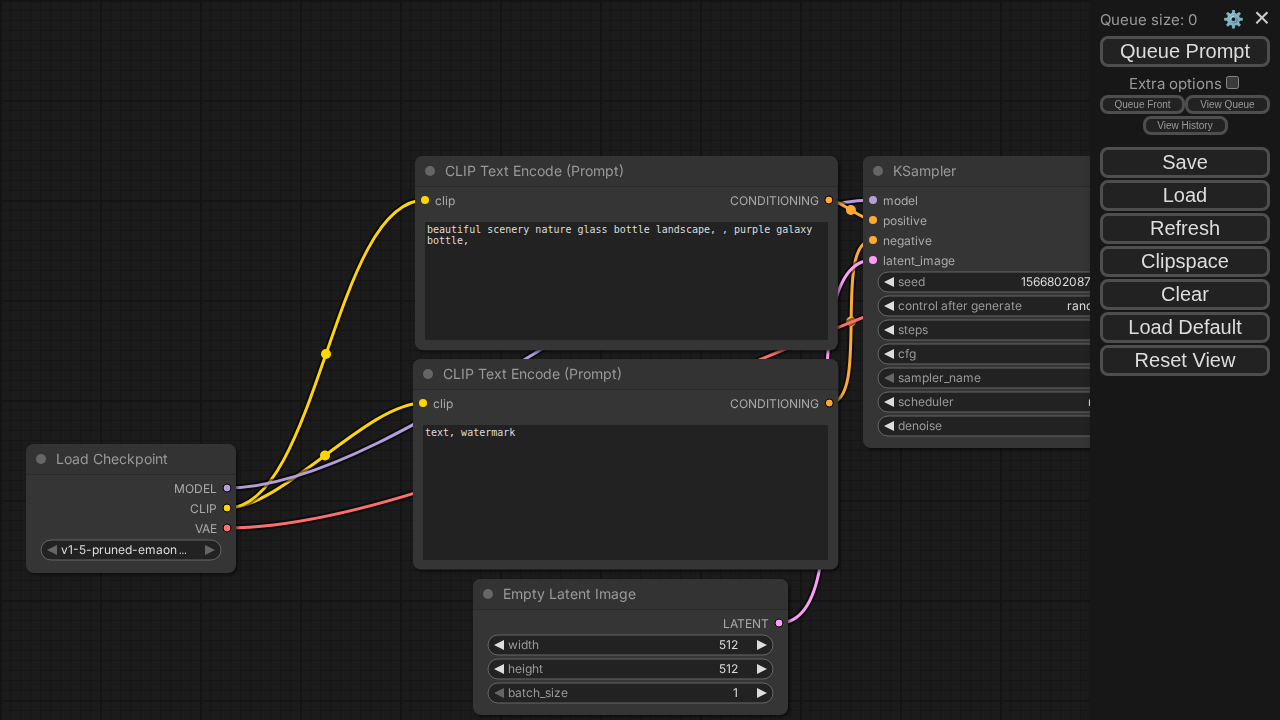Viewport: 1280px width, 720px height.
Task: Increase width with the right arrow
Action: click(761, 645)
